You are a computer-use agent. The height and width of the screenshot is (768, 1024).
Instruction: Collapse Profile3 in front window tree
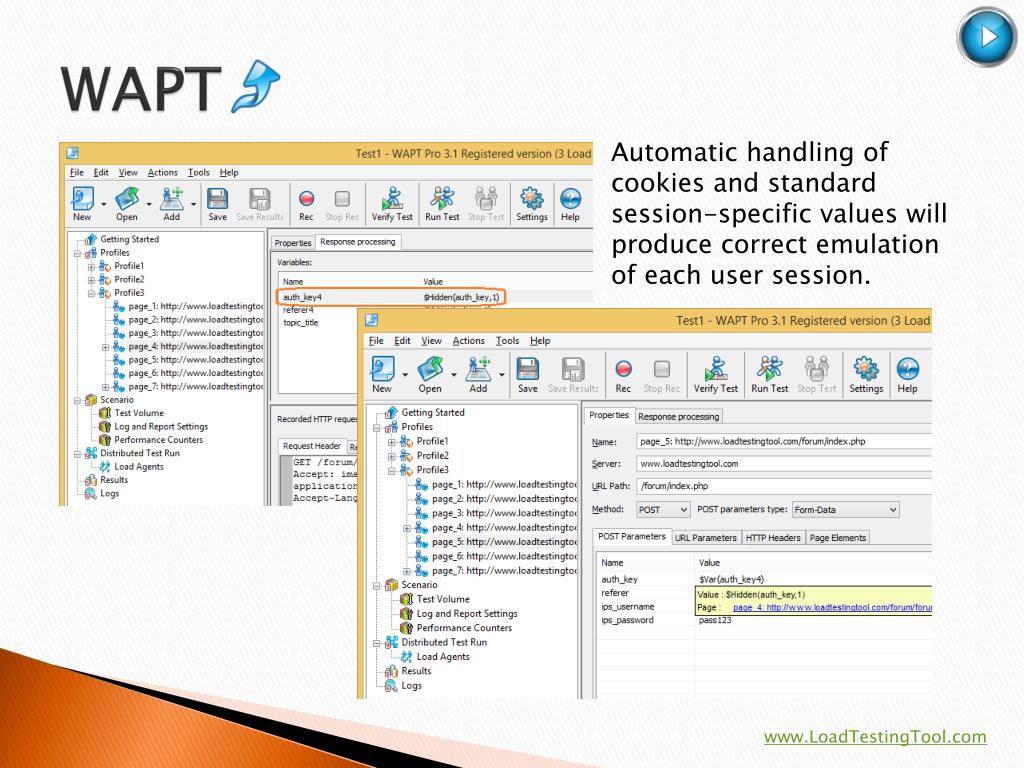[391, 470]
